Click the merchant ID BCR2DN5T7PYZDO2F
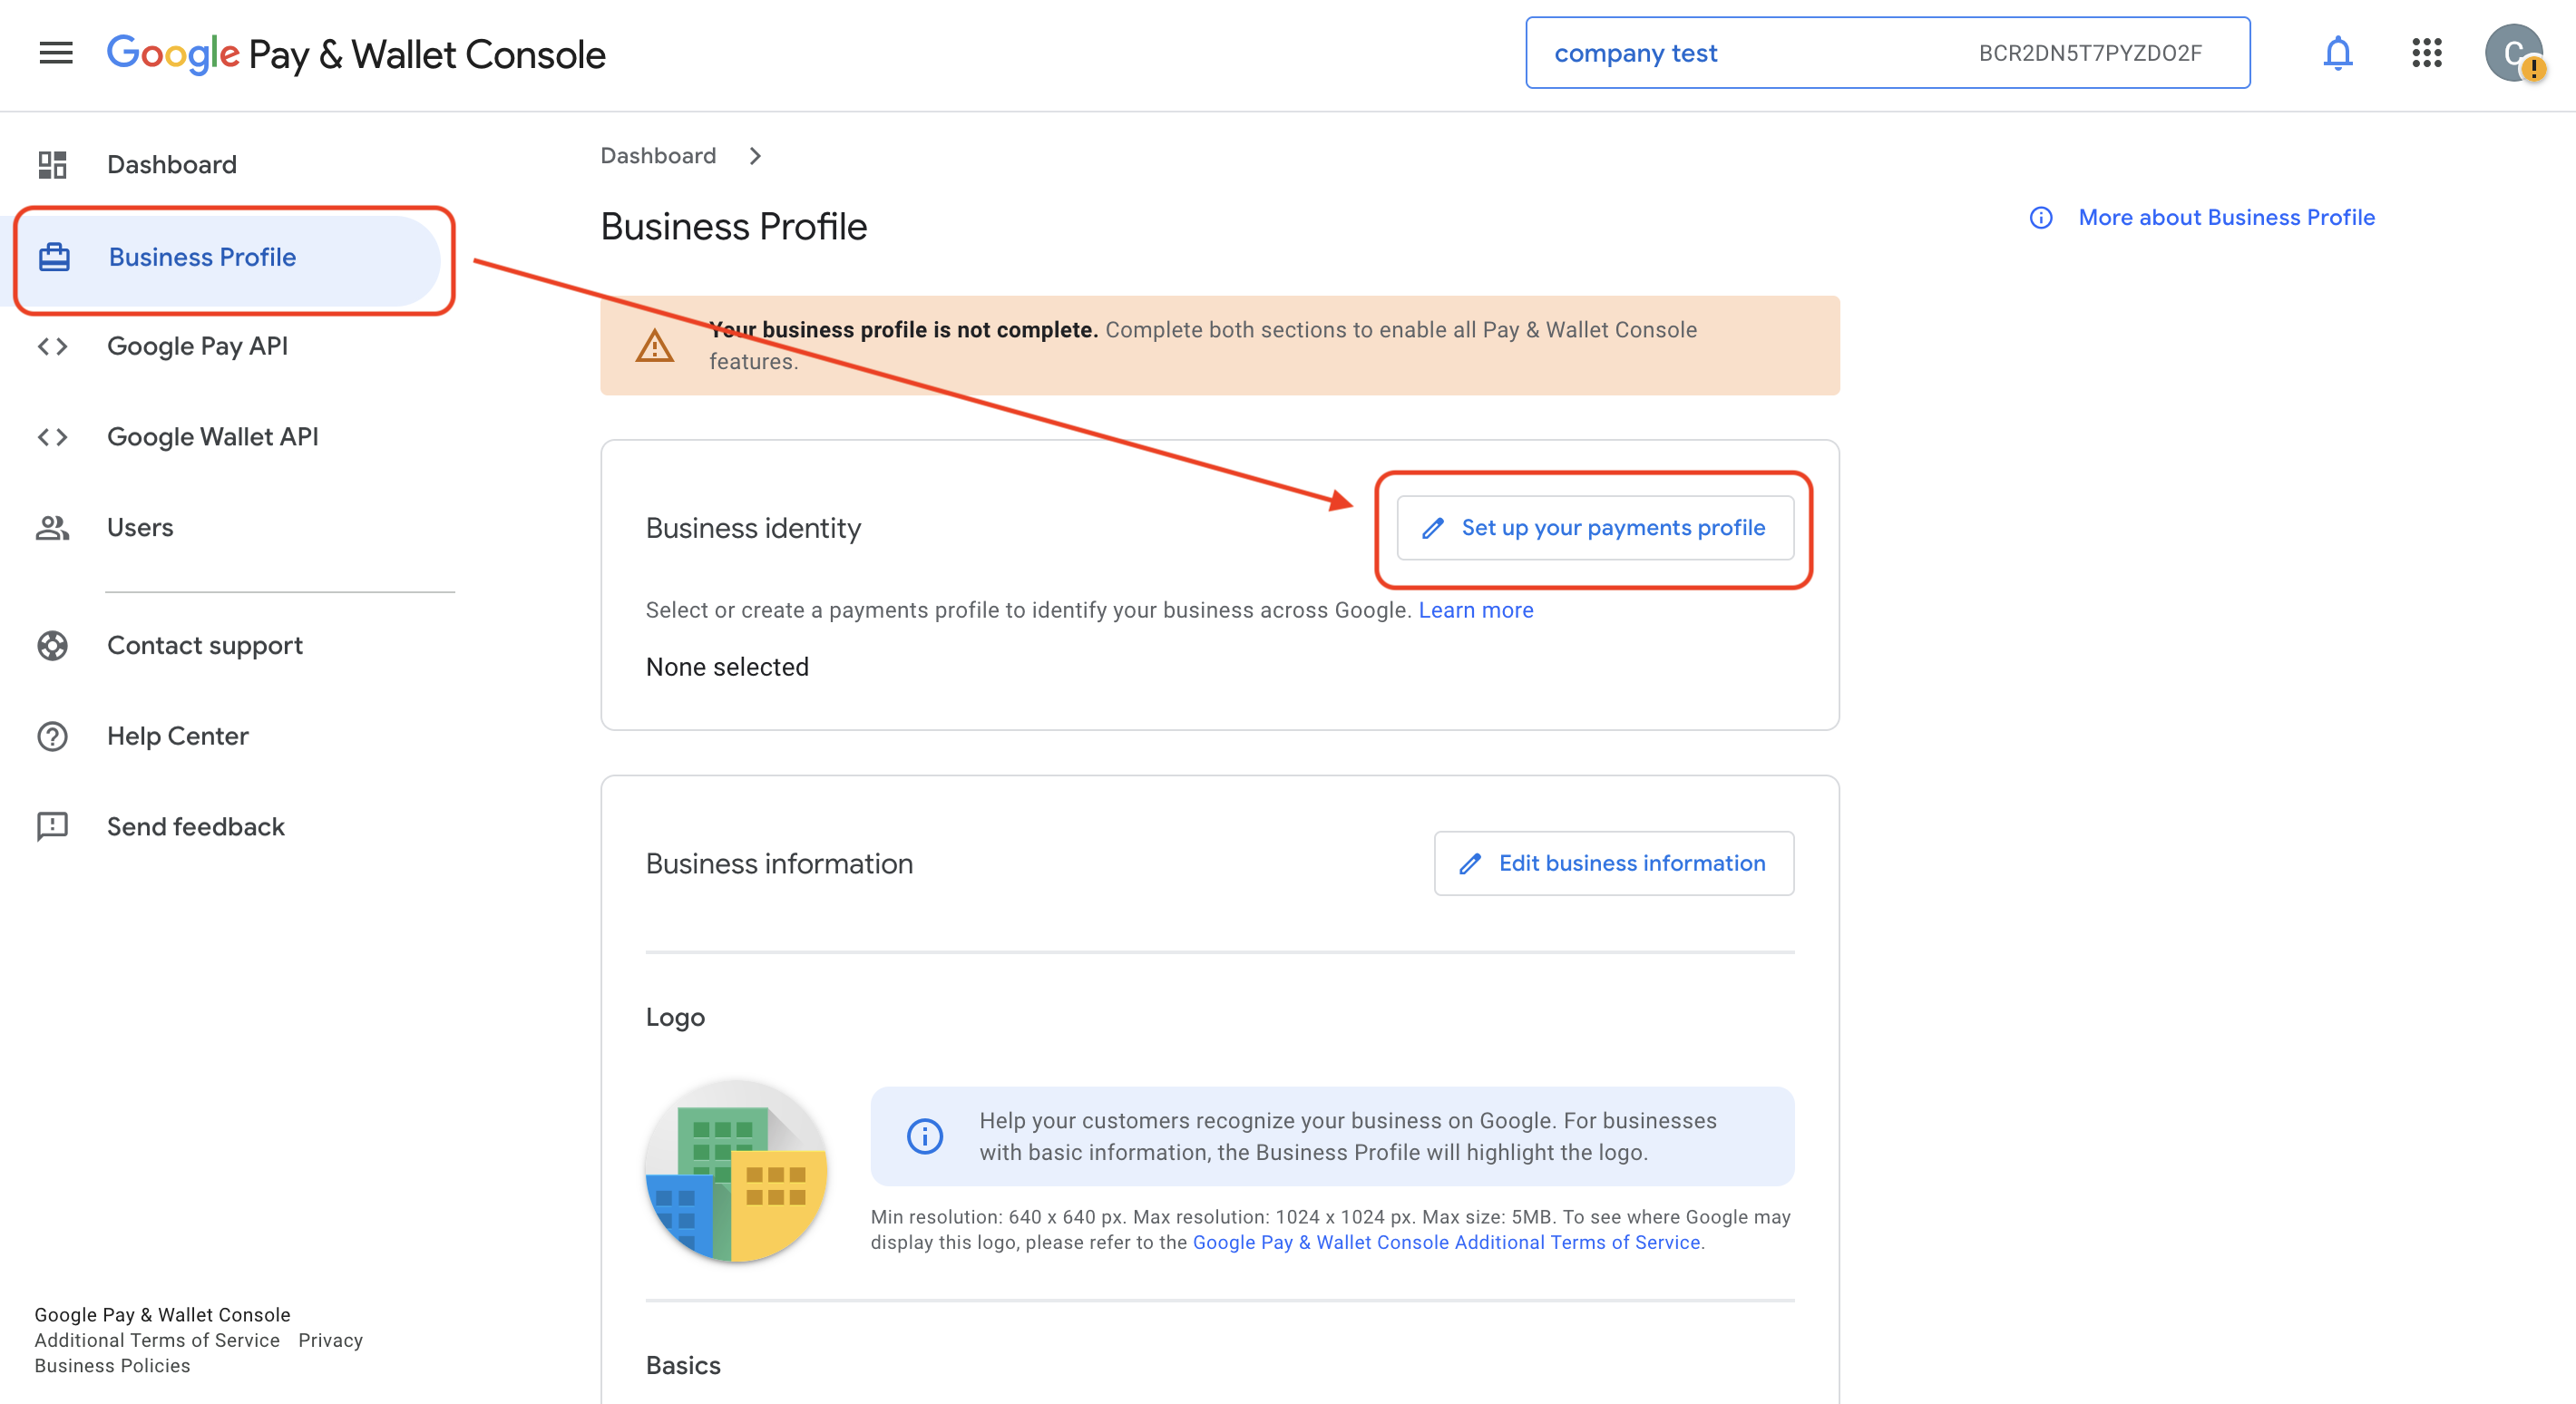Screen dimensions: 2576x1404 coord(2090,53)
